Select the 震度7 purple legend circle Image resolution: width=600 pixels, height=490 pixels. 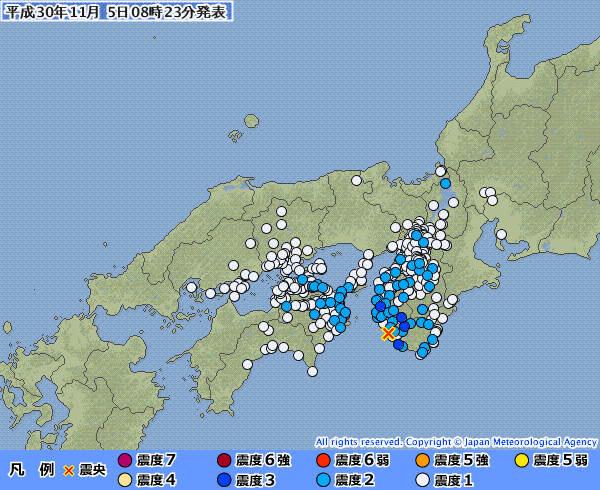click(x=125, y=460)
